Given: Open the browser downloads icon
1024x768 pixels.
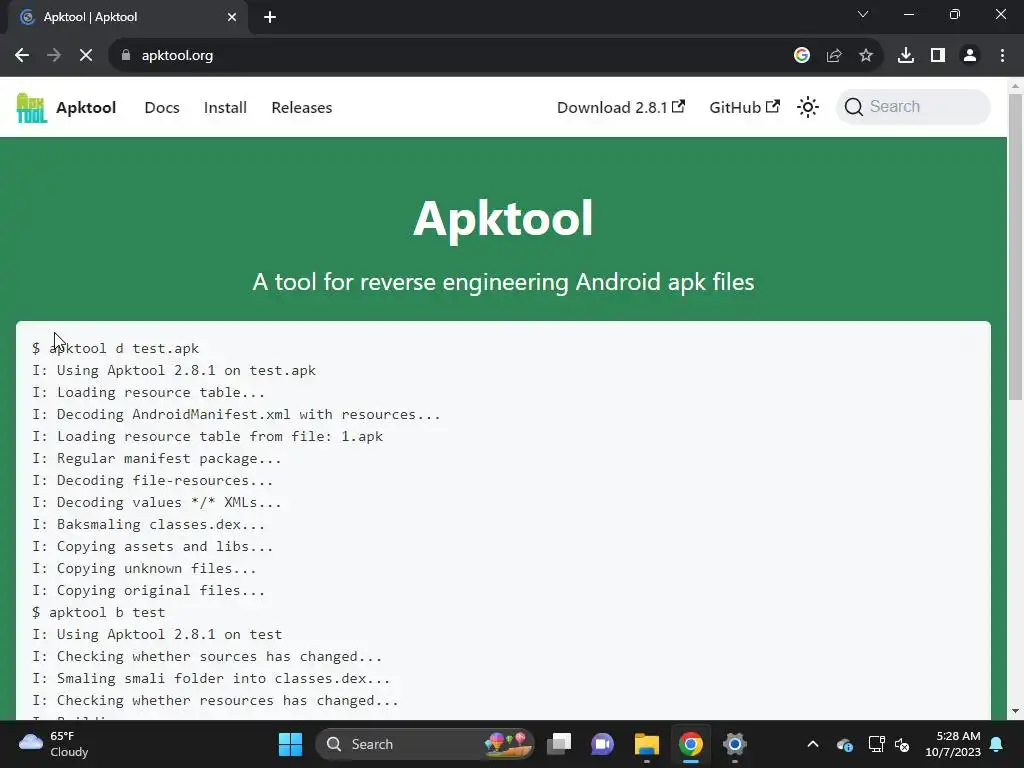Looking at the screenshot, I should [906, 56].
